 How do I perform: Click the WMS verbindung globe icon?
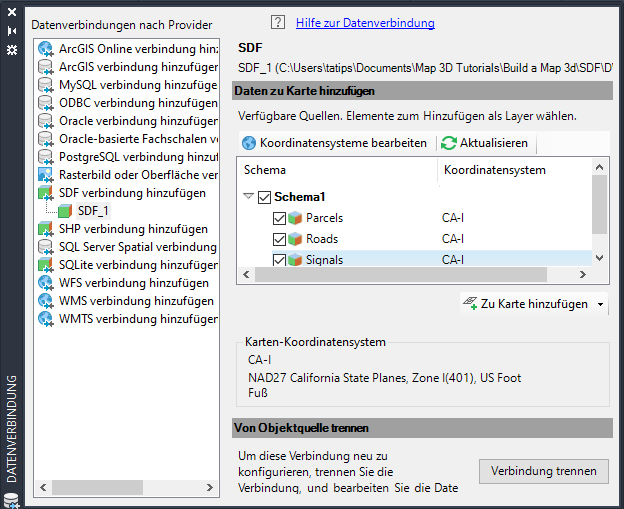coord(45,301)
